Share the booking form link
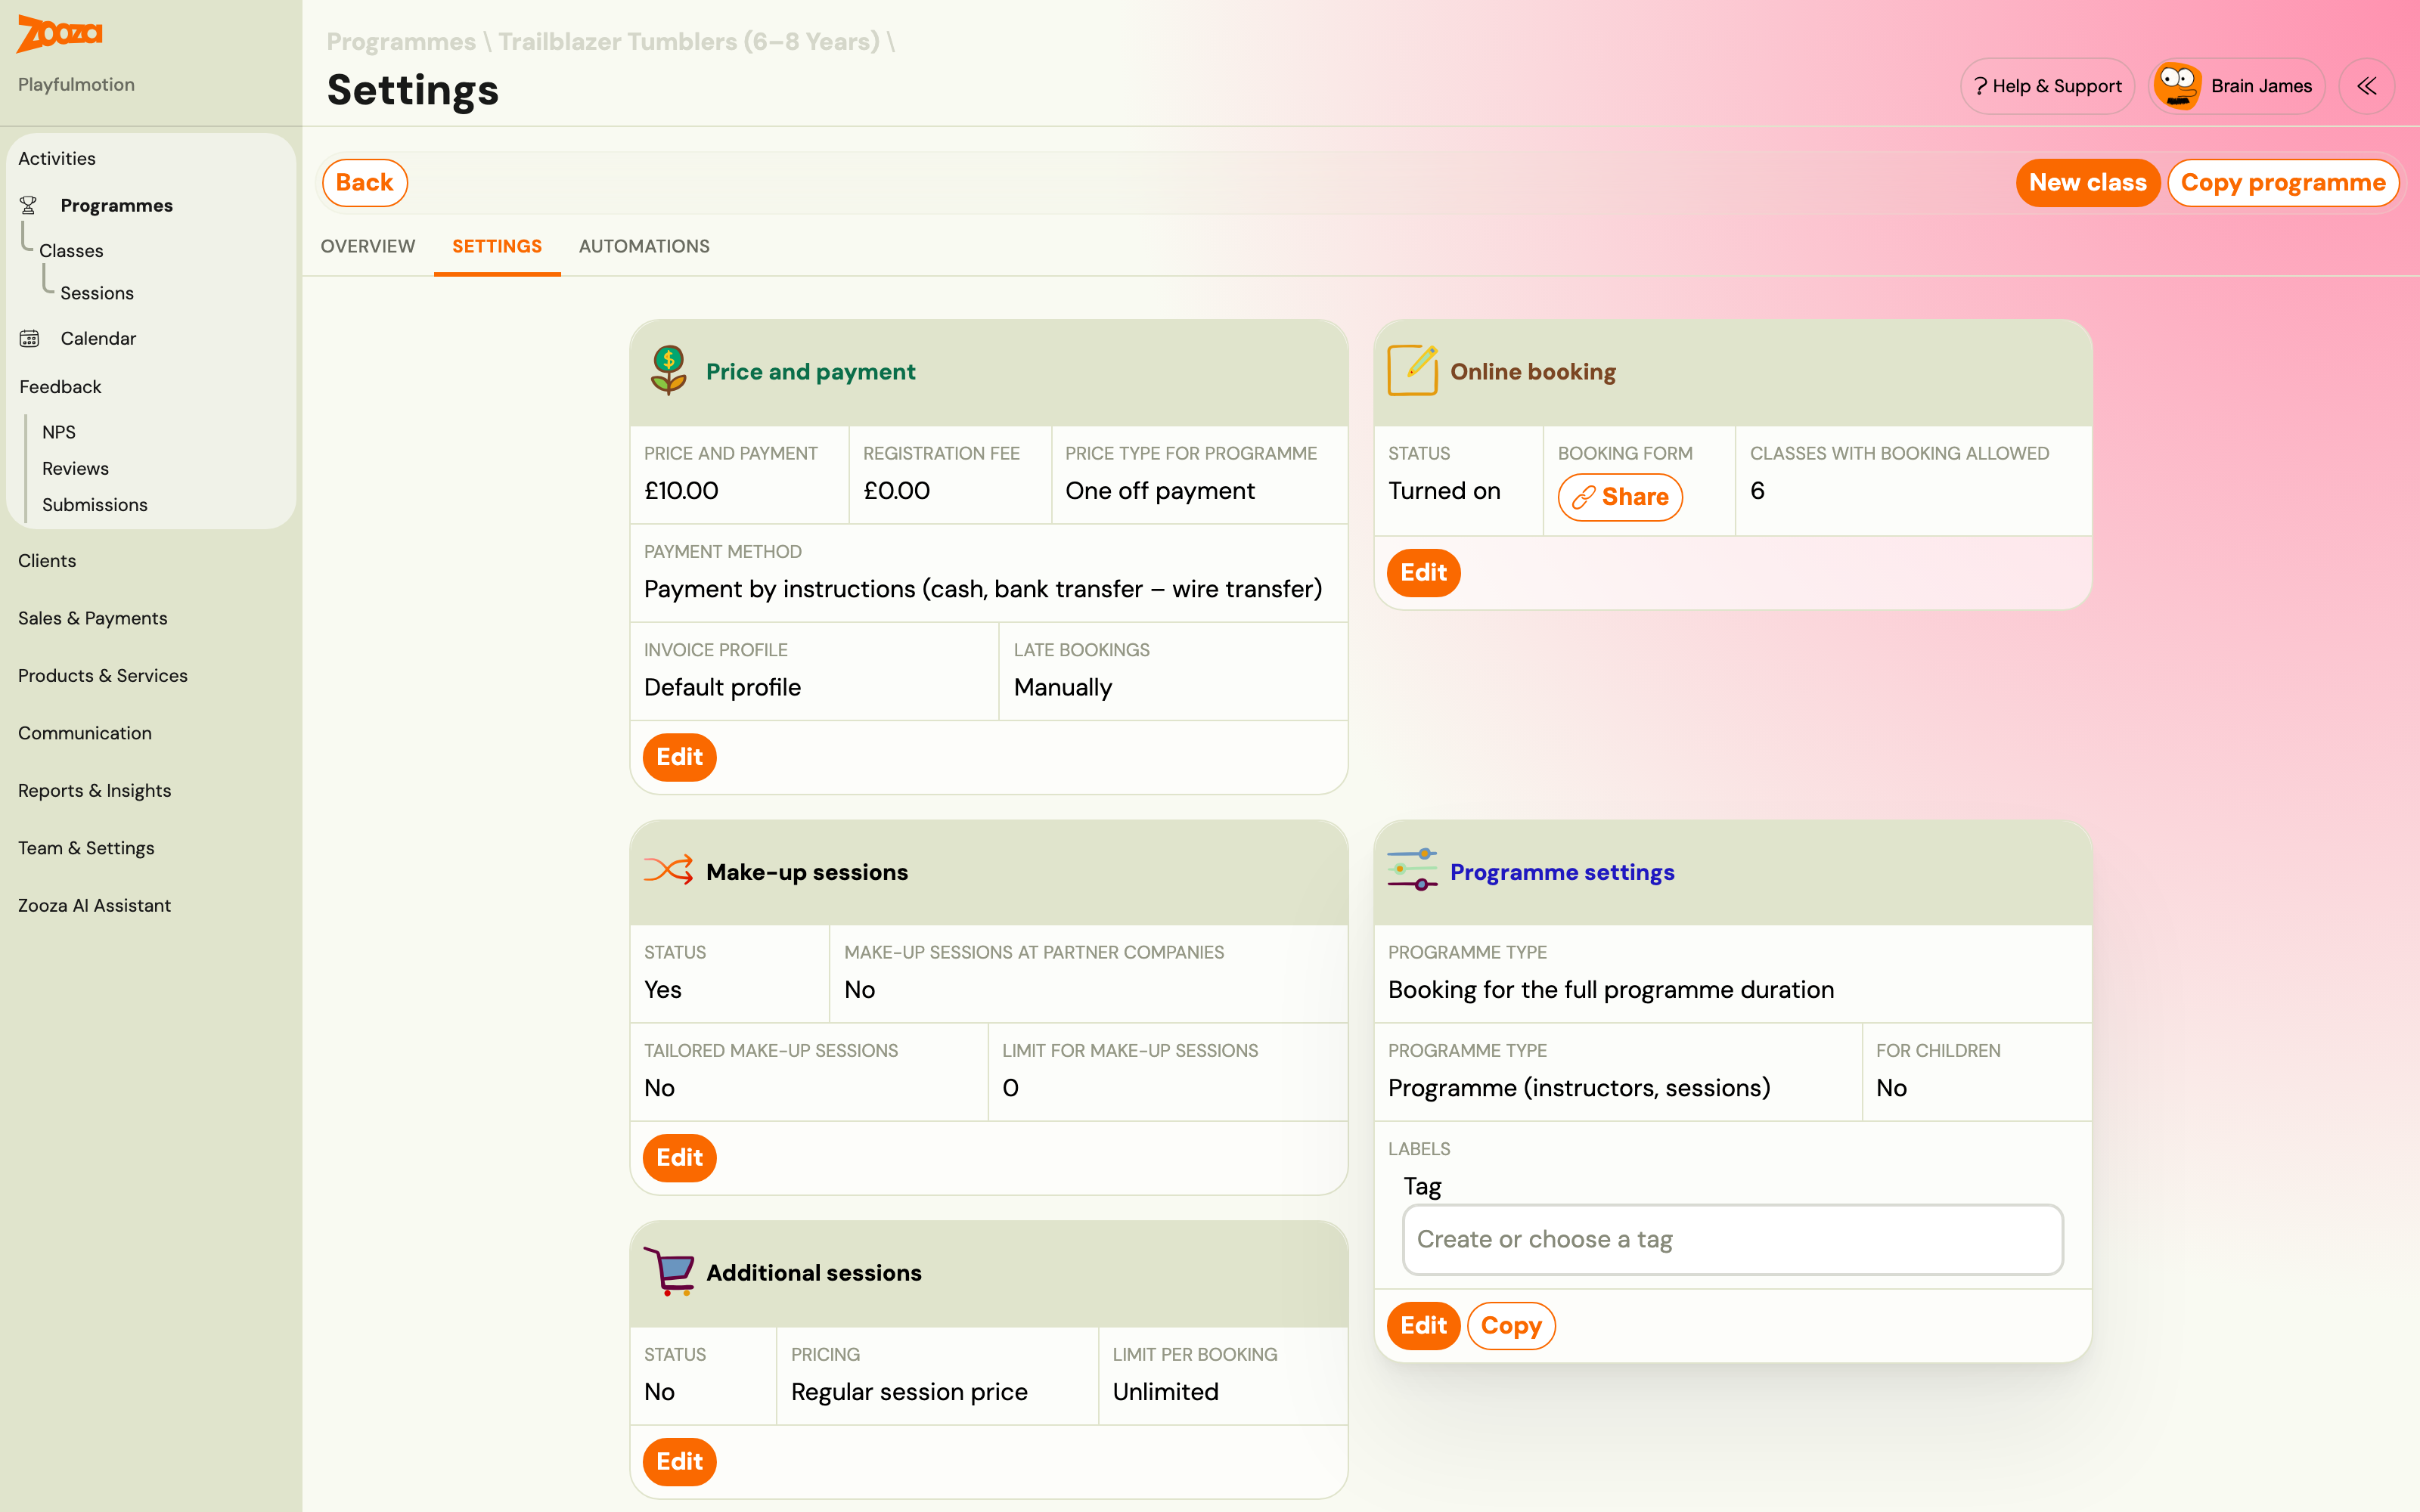The width and height of the screenshot is (2420, 1512). 1620,497
